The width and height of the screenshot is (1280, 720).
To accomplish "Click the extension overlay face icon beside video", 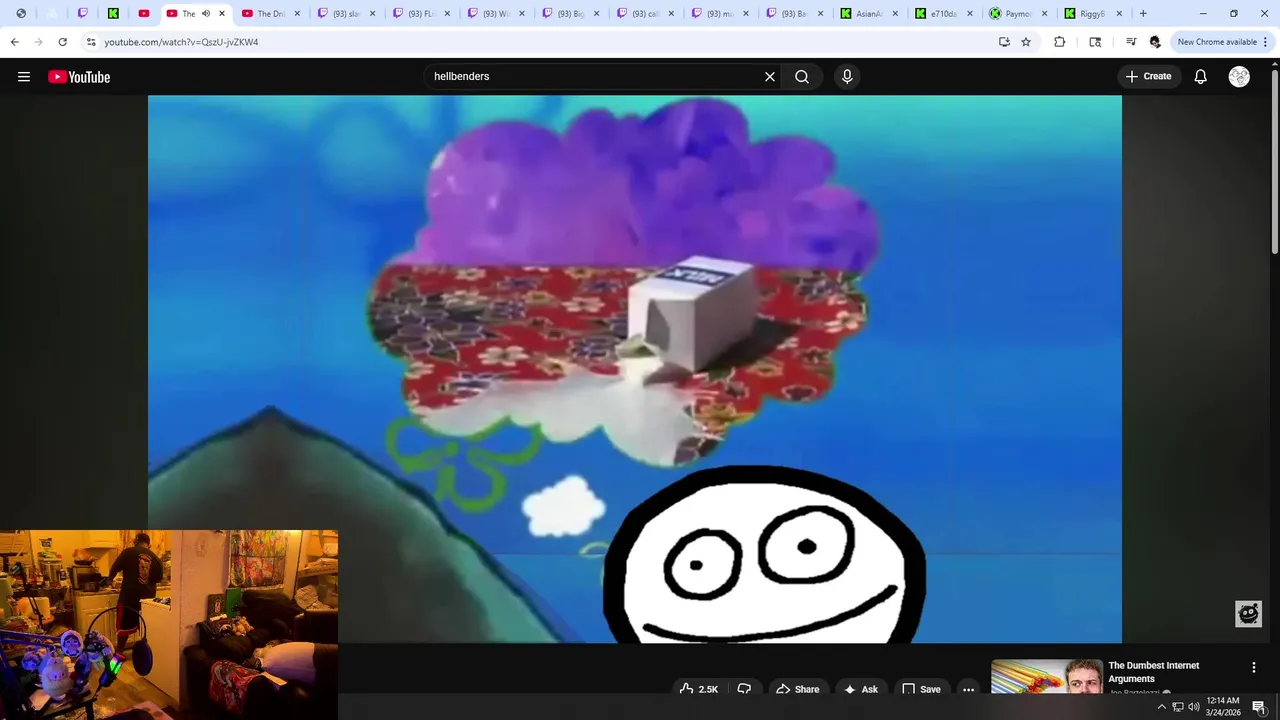I will coord(1248,614).
